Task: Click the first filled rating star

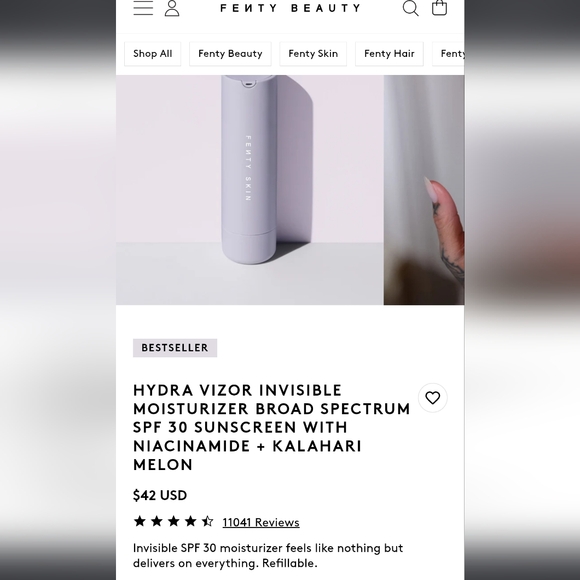Action: [x=139, y=522]
